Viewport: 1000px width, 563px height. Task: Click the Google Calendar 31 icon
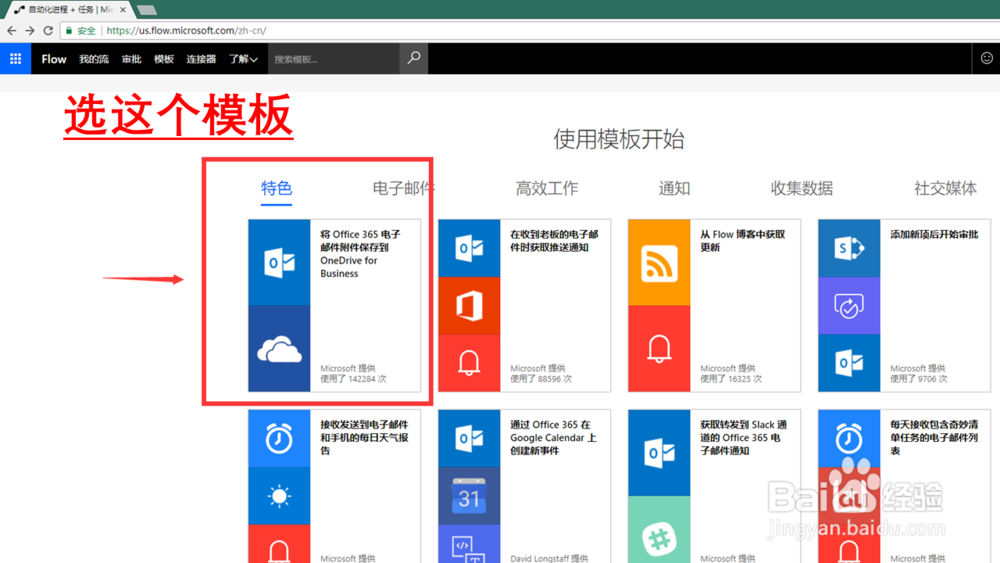pyautogui.click(x=469, y=496)
